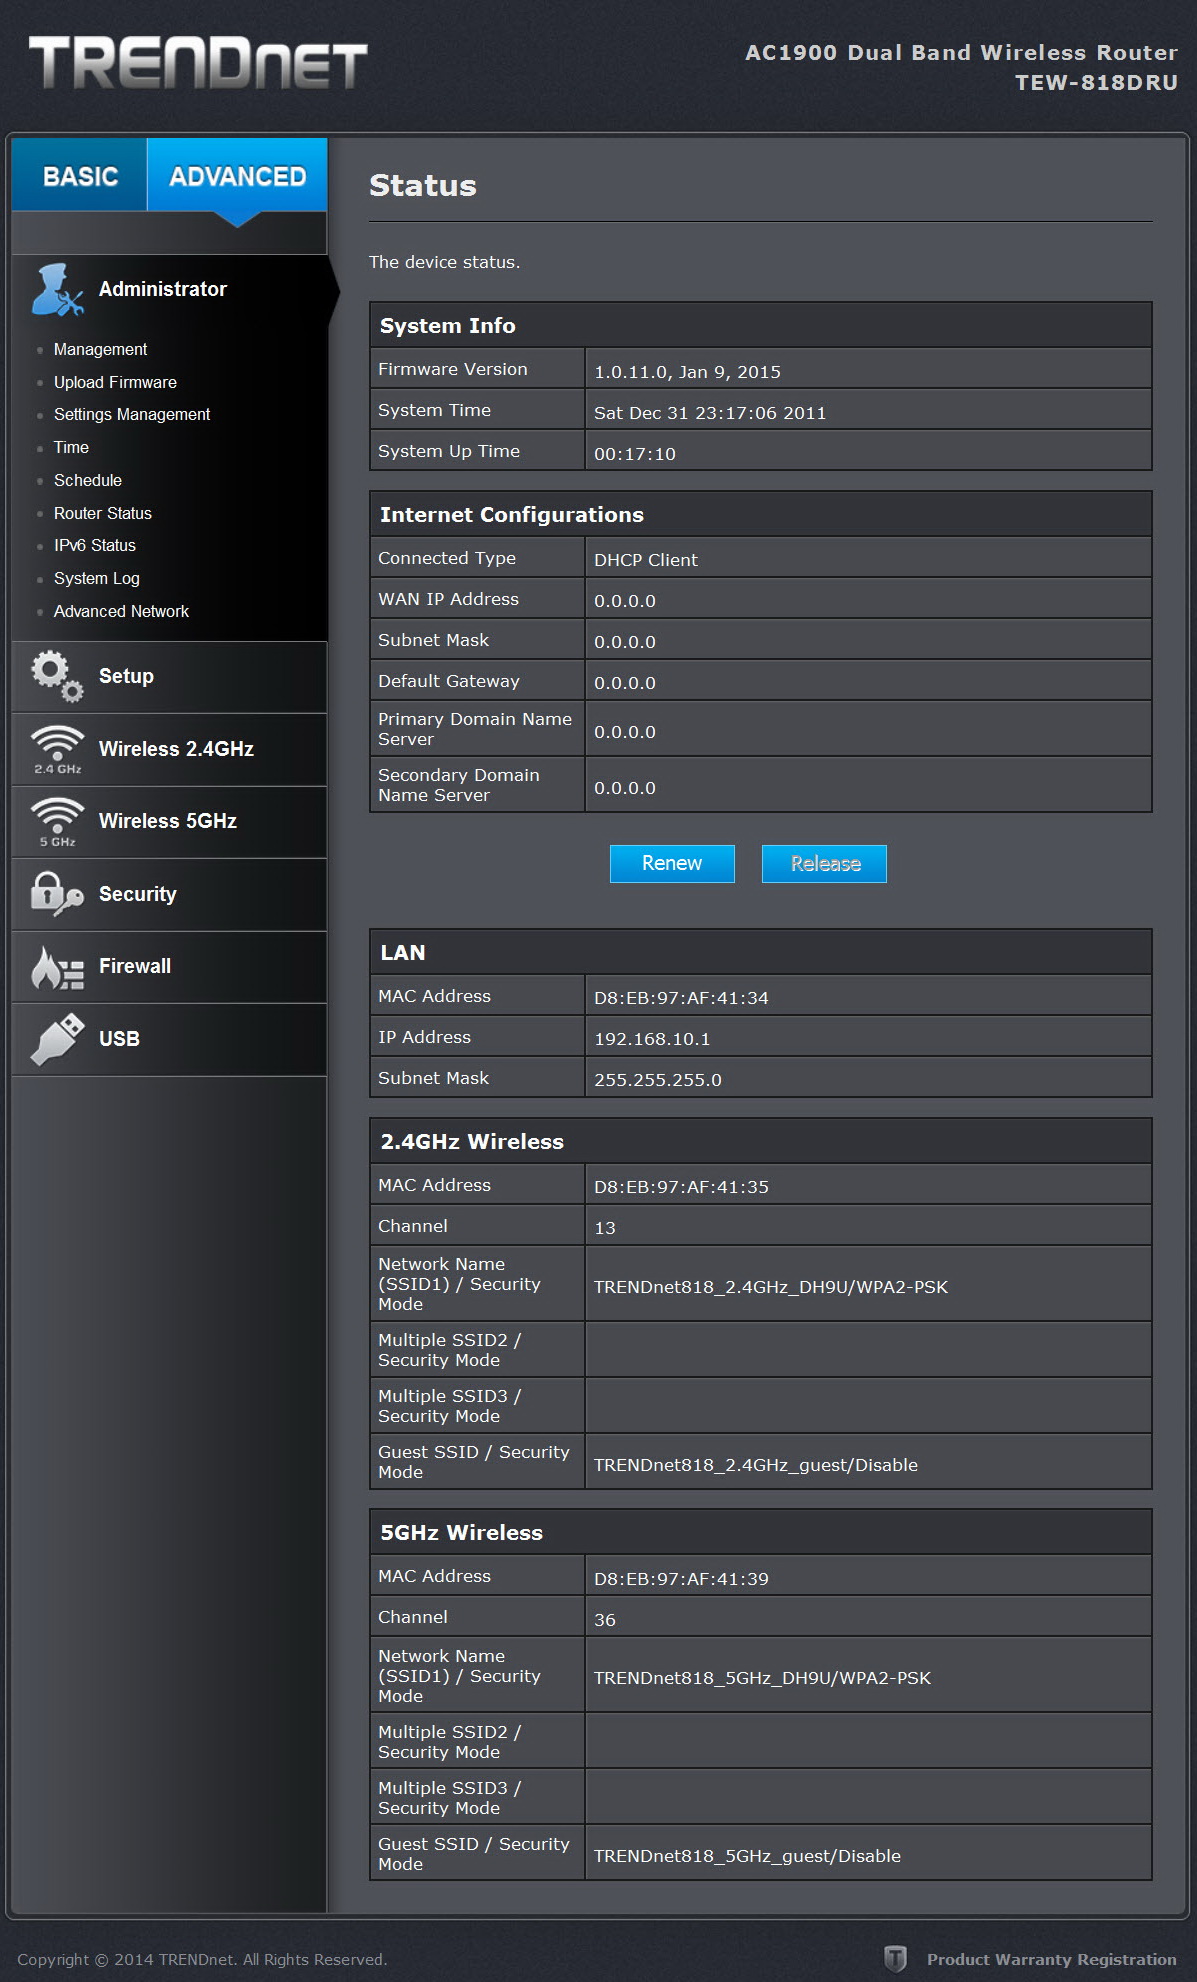Screen dimensions: 1197x1982
Task: Switch to the BASIC tab
Action: 80,175
